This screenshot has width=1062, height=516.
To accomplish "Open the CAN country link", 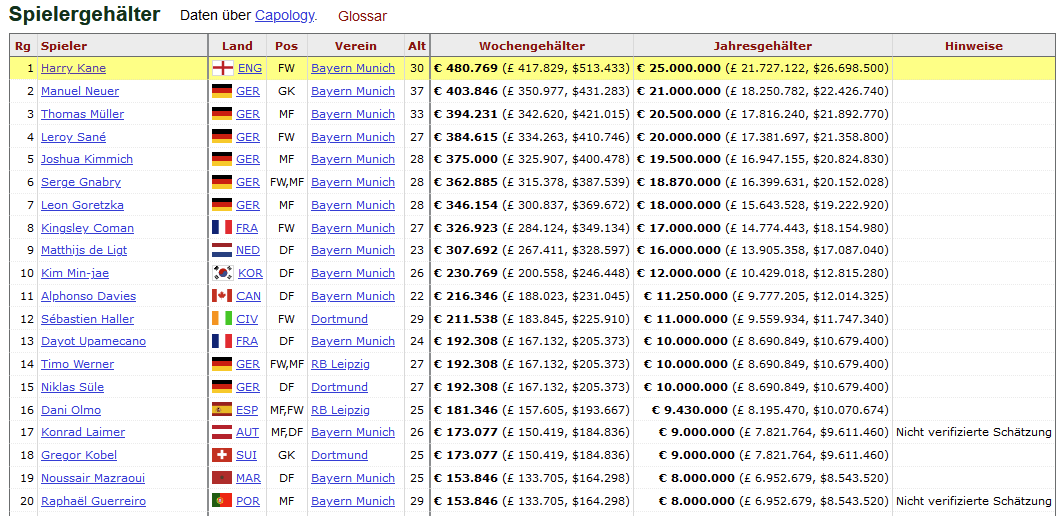I will (249, 297).
